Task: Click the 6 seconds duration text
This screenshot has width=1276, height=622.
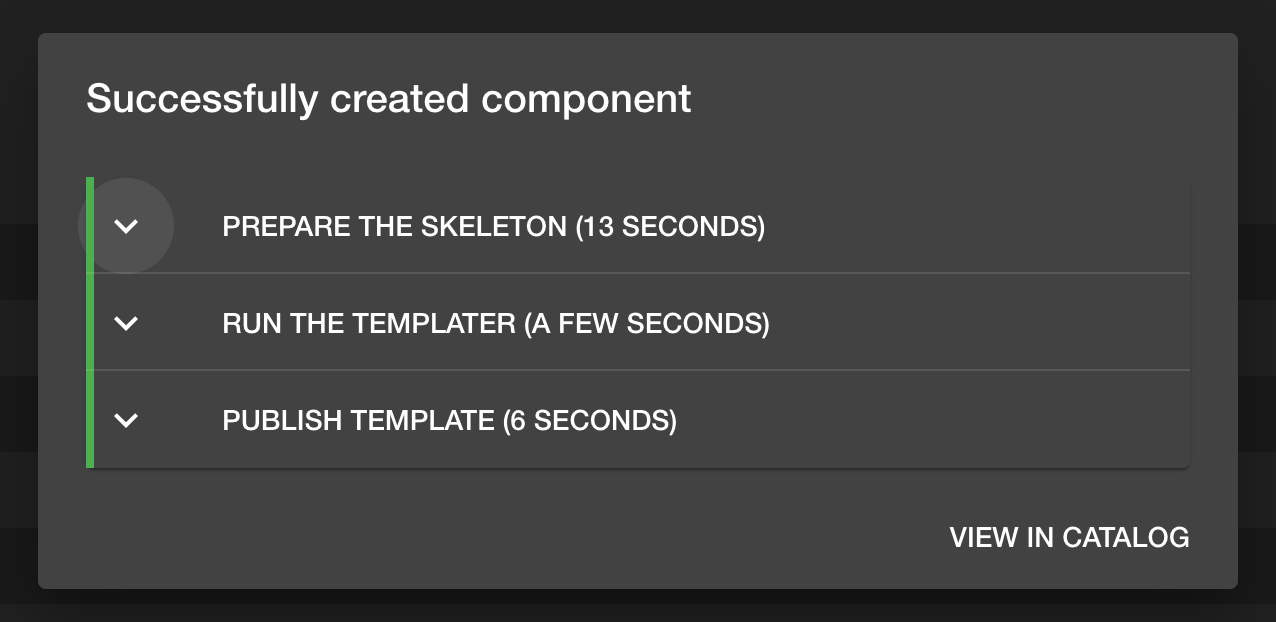Action: [x=589, y=420]
